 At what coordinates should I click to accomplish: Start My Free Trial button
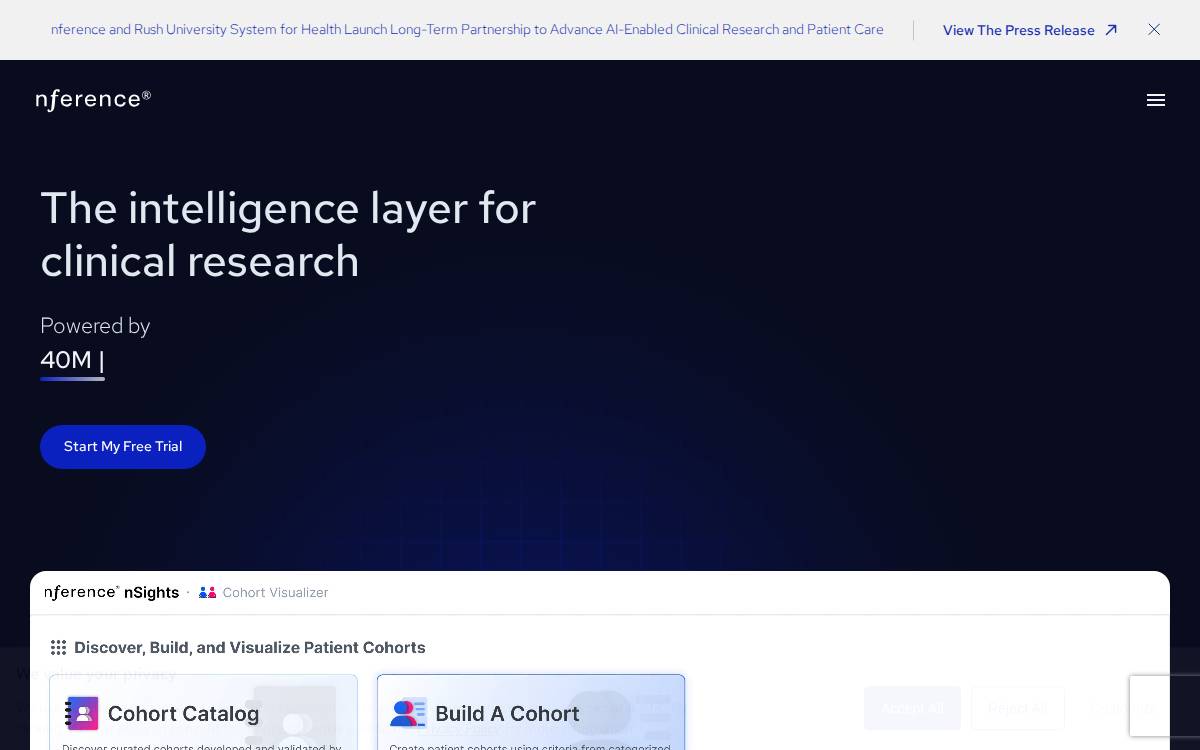(123, 447)
